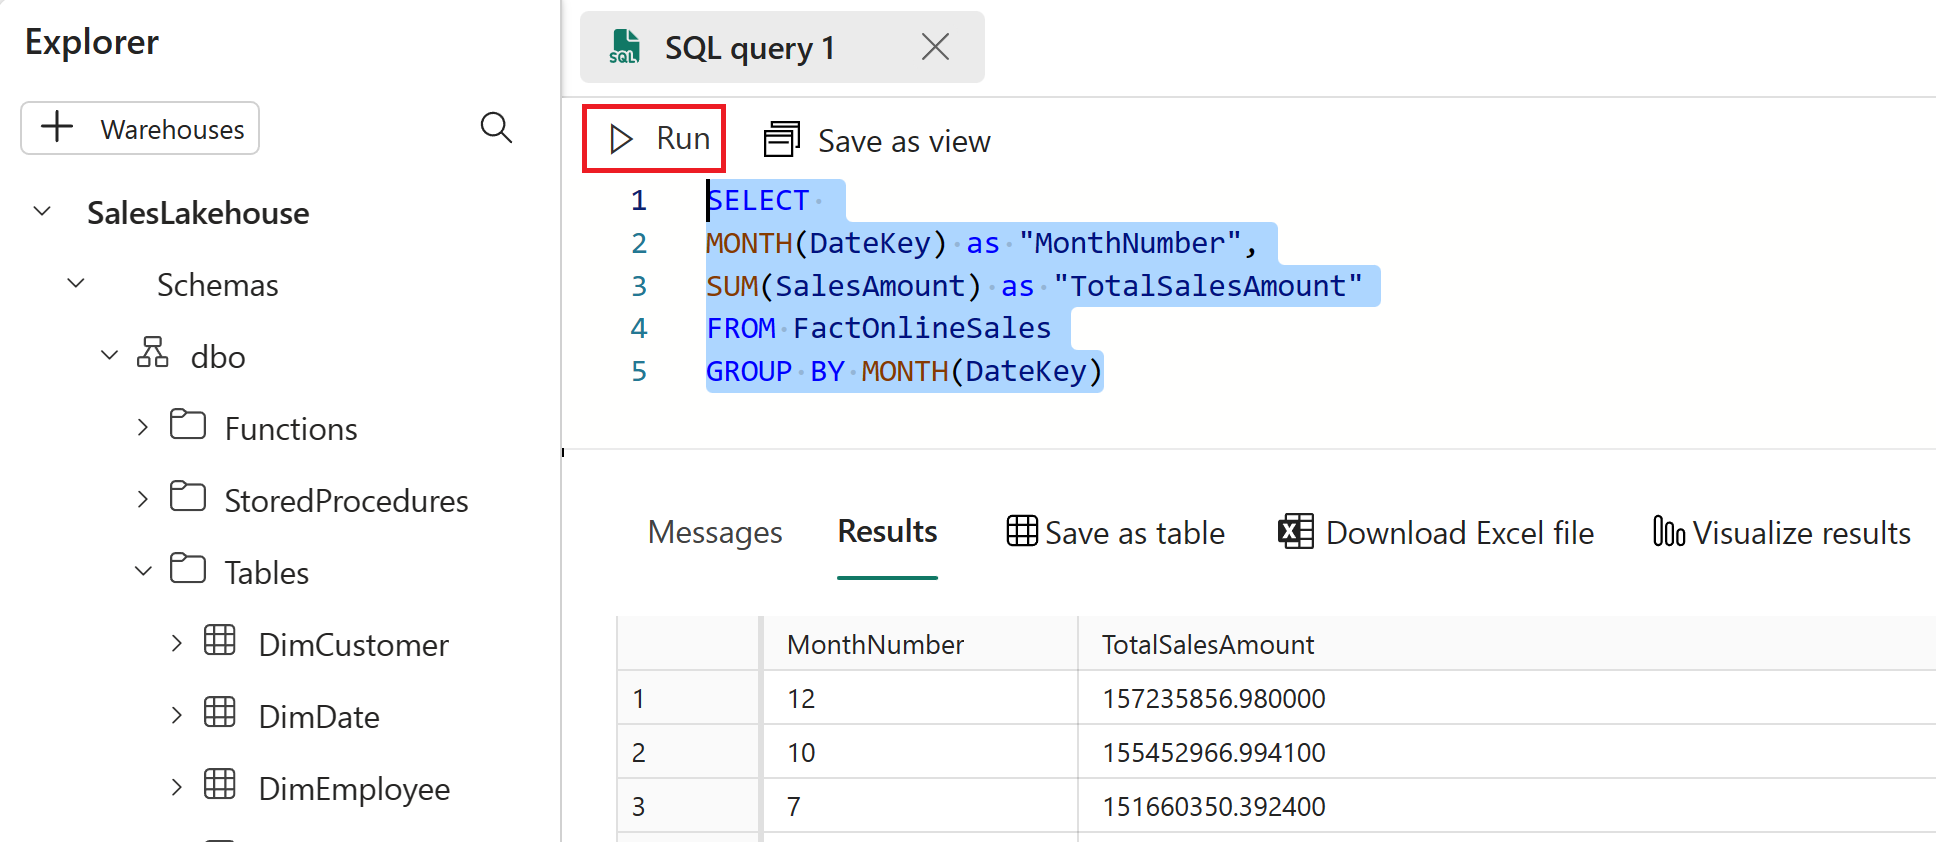
Task: Click Download Excel file label
Action: point(1460,533)
